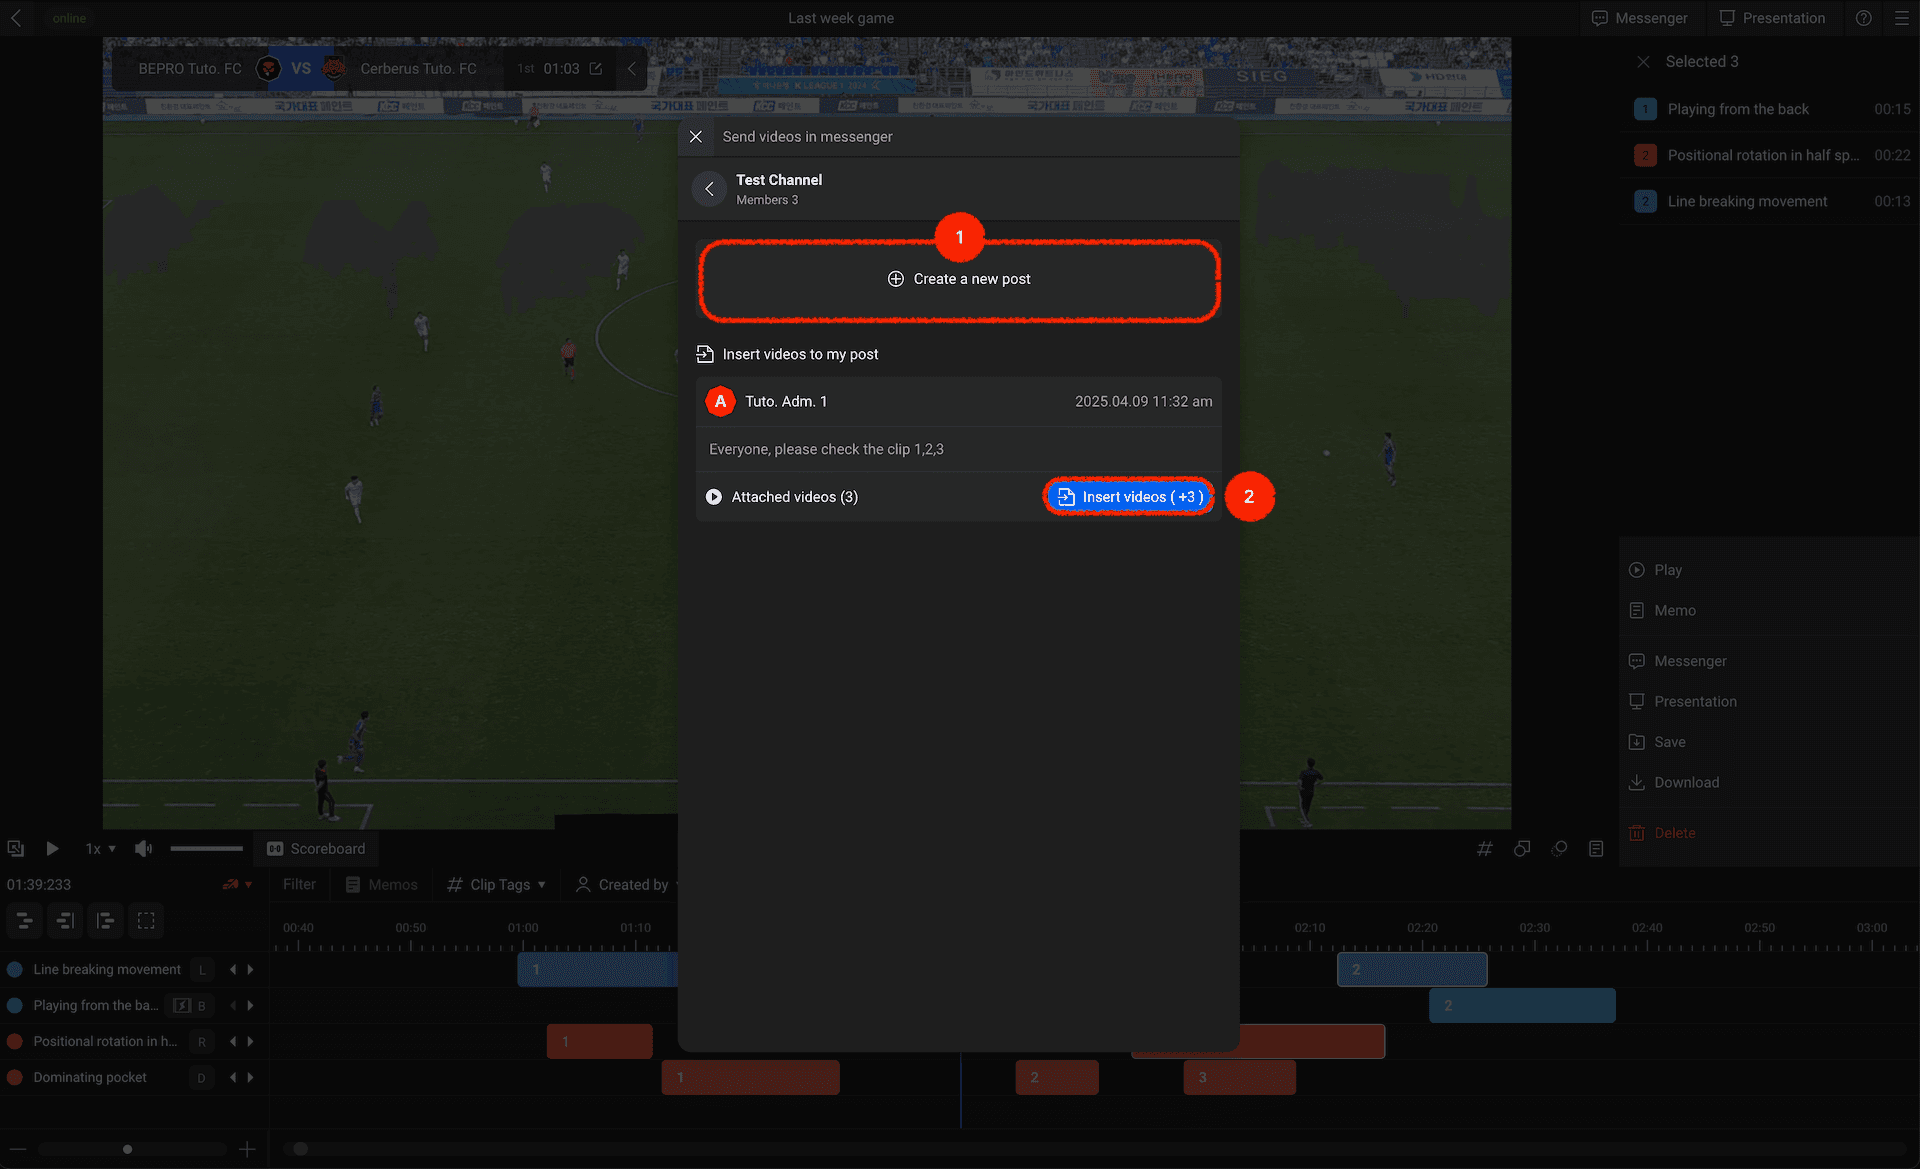Open Messenger in the top bar

1639,18
